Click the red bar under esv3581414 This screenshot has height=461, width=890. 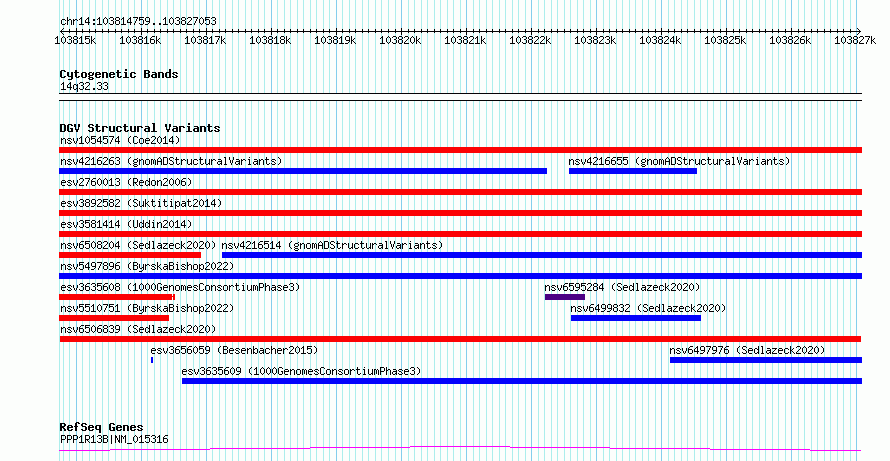pos(460,234)
